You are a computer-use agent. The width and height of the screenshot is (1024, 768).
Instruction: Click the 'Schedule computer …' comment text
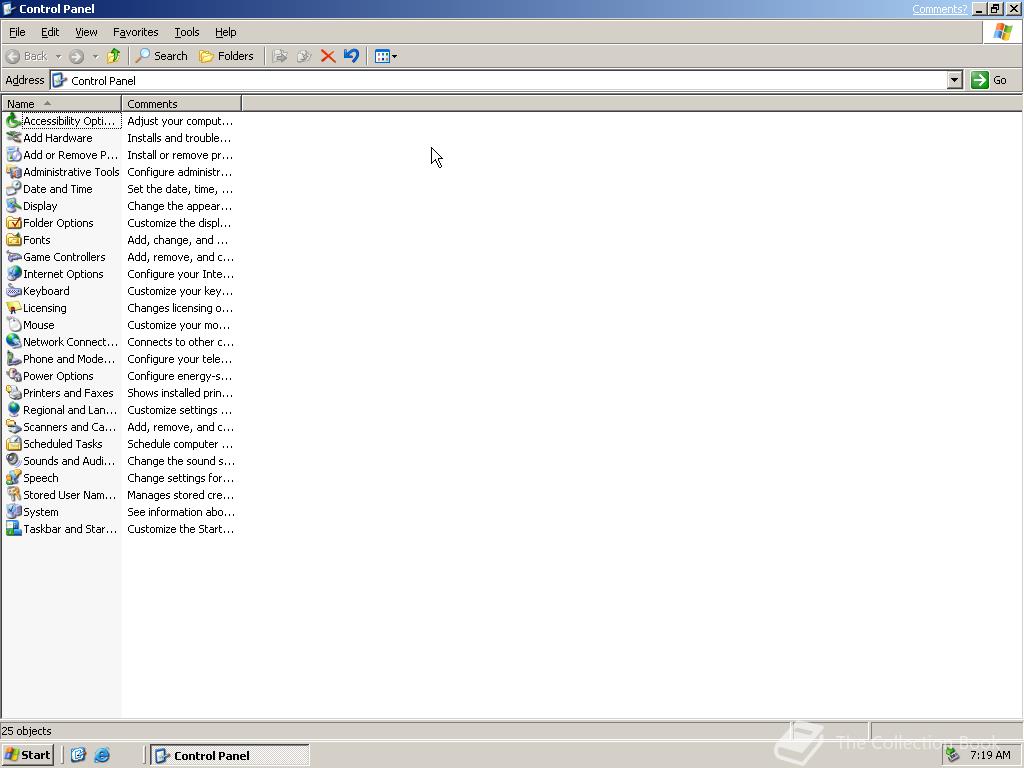click(x=180, y=443)
